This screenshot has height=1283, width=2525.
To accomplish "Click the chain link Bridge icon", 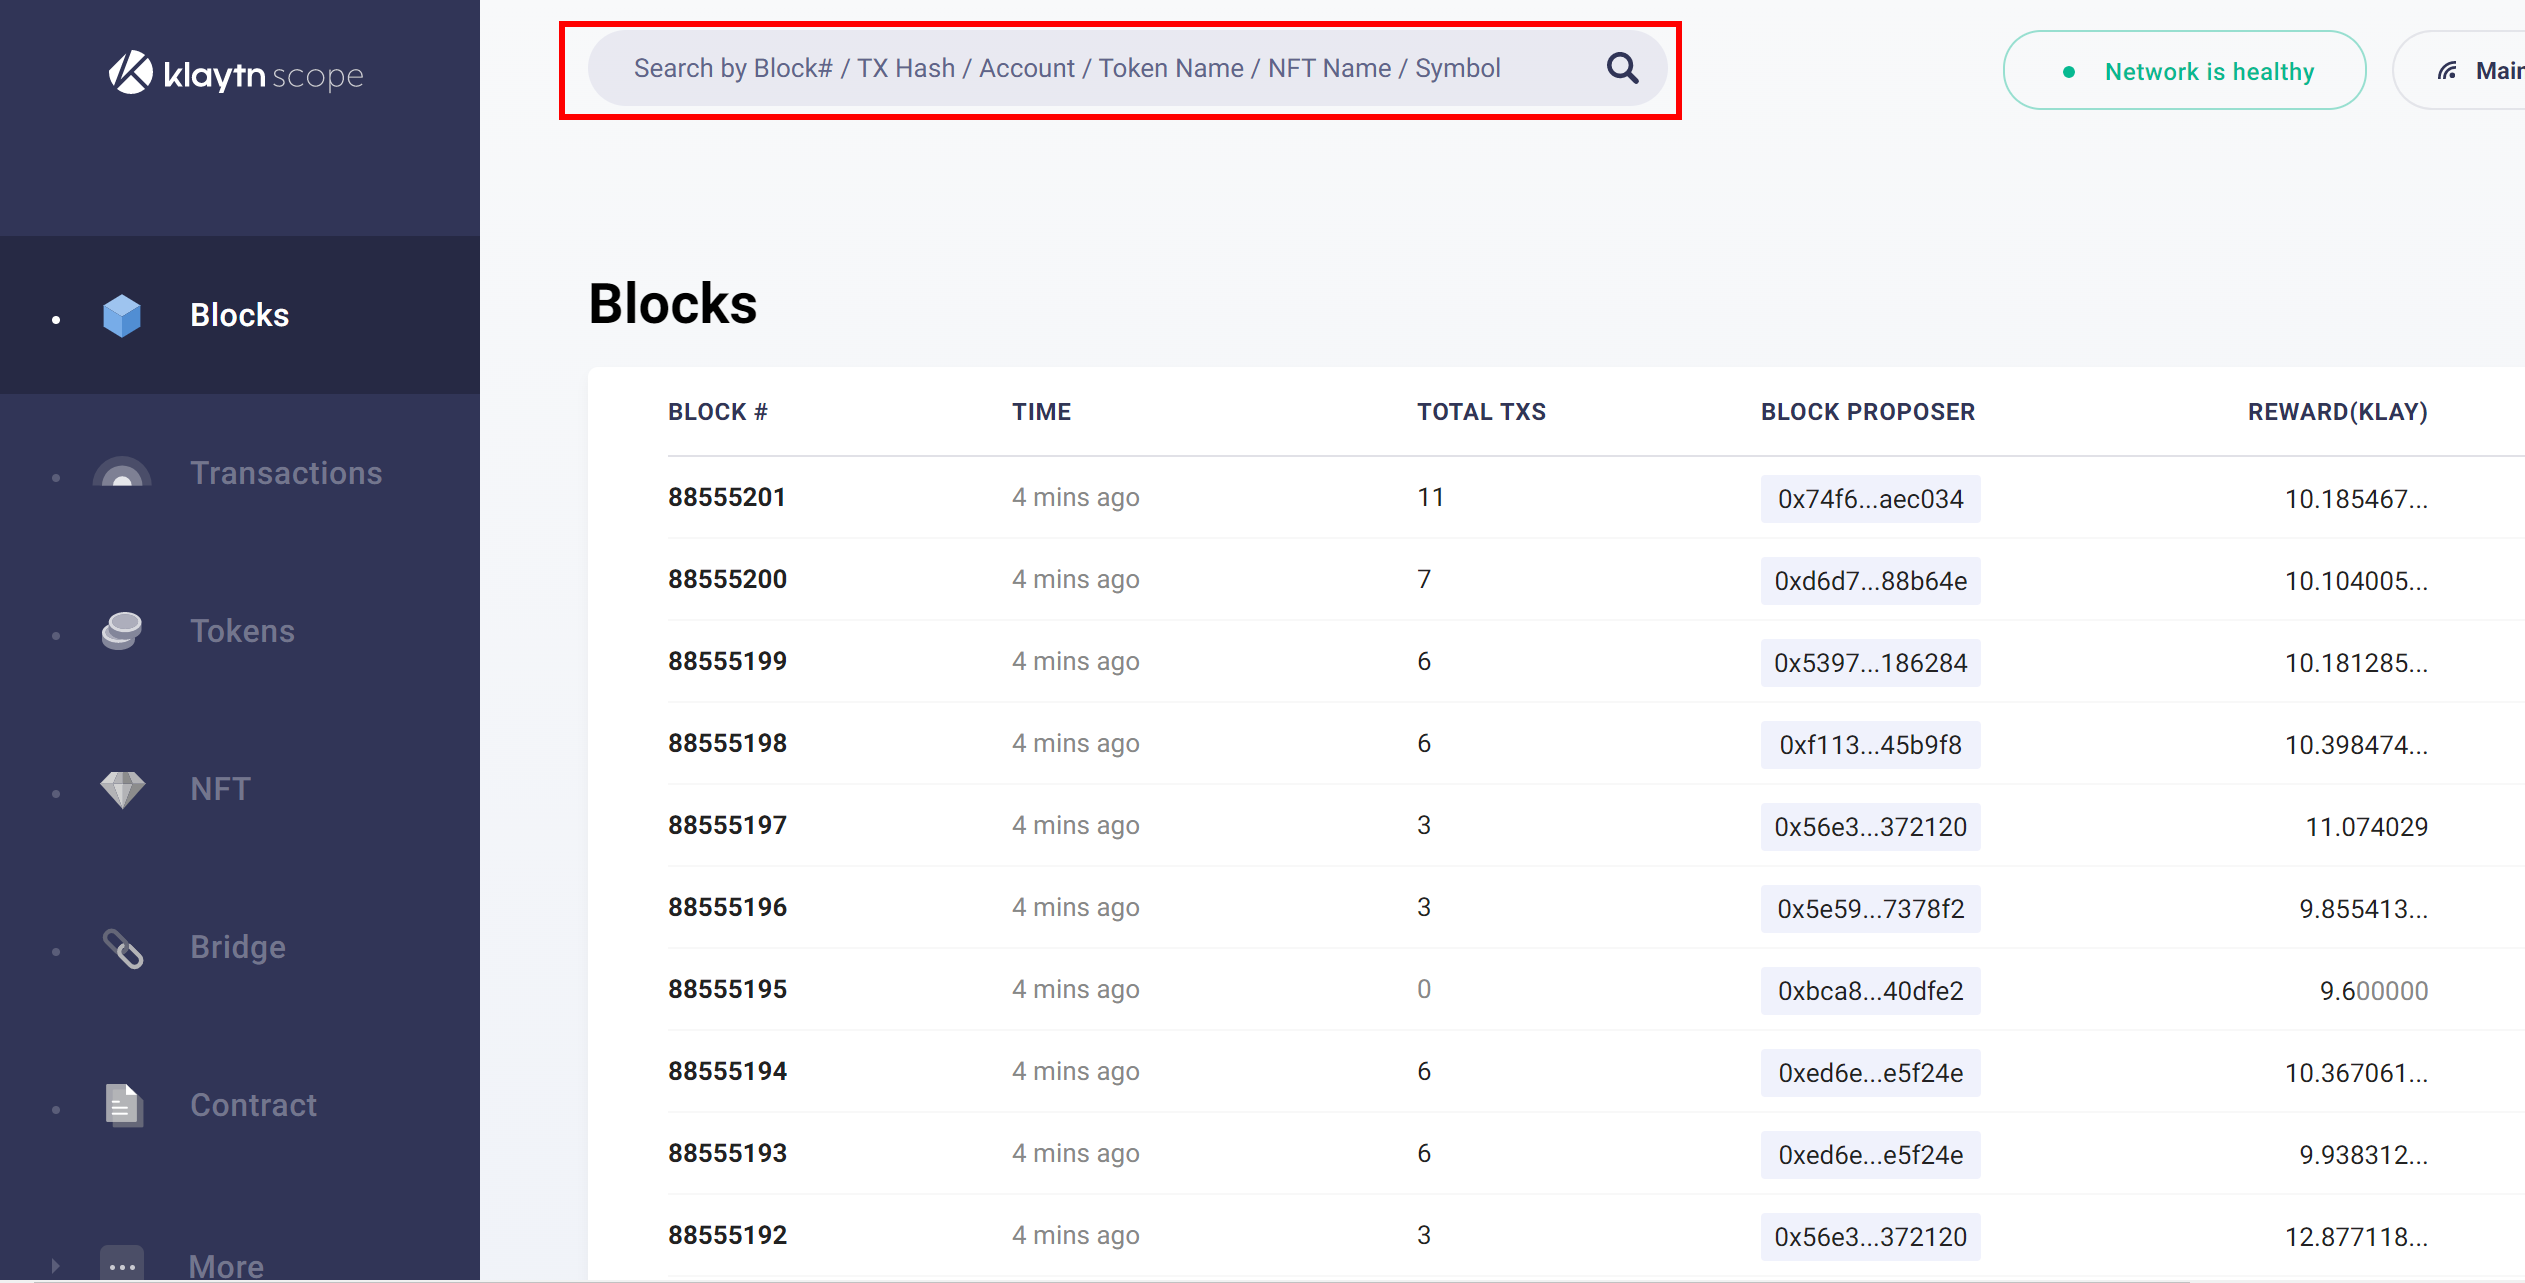I will 122,948.
